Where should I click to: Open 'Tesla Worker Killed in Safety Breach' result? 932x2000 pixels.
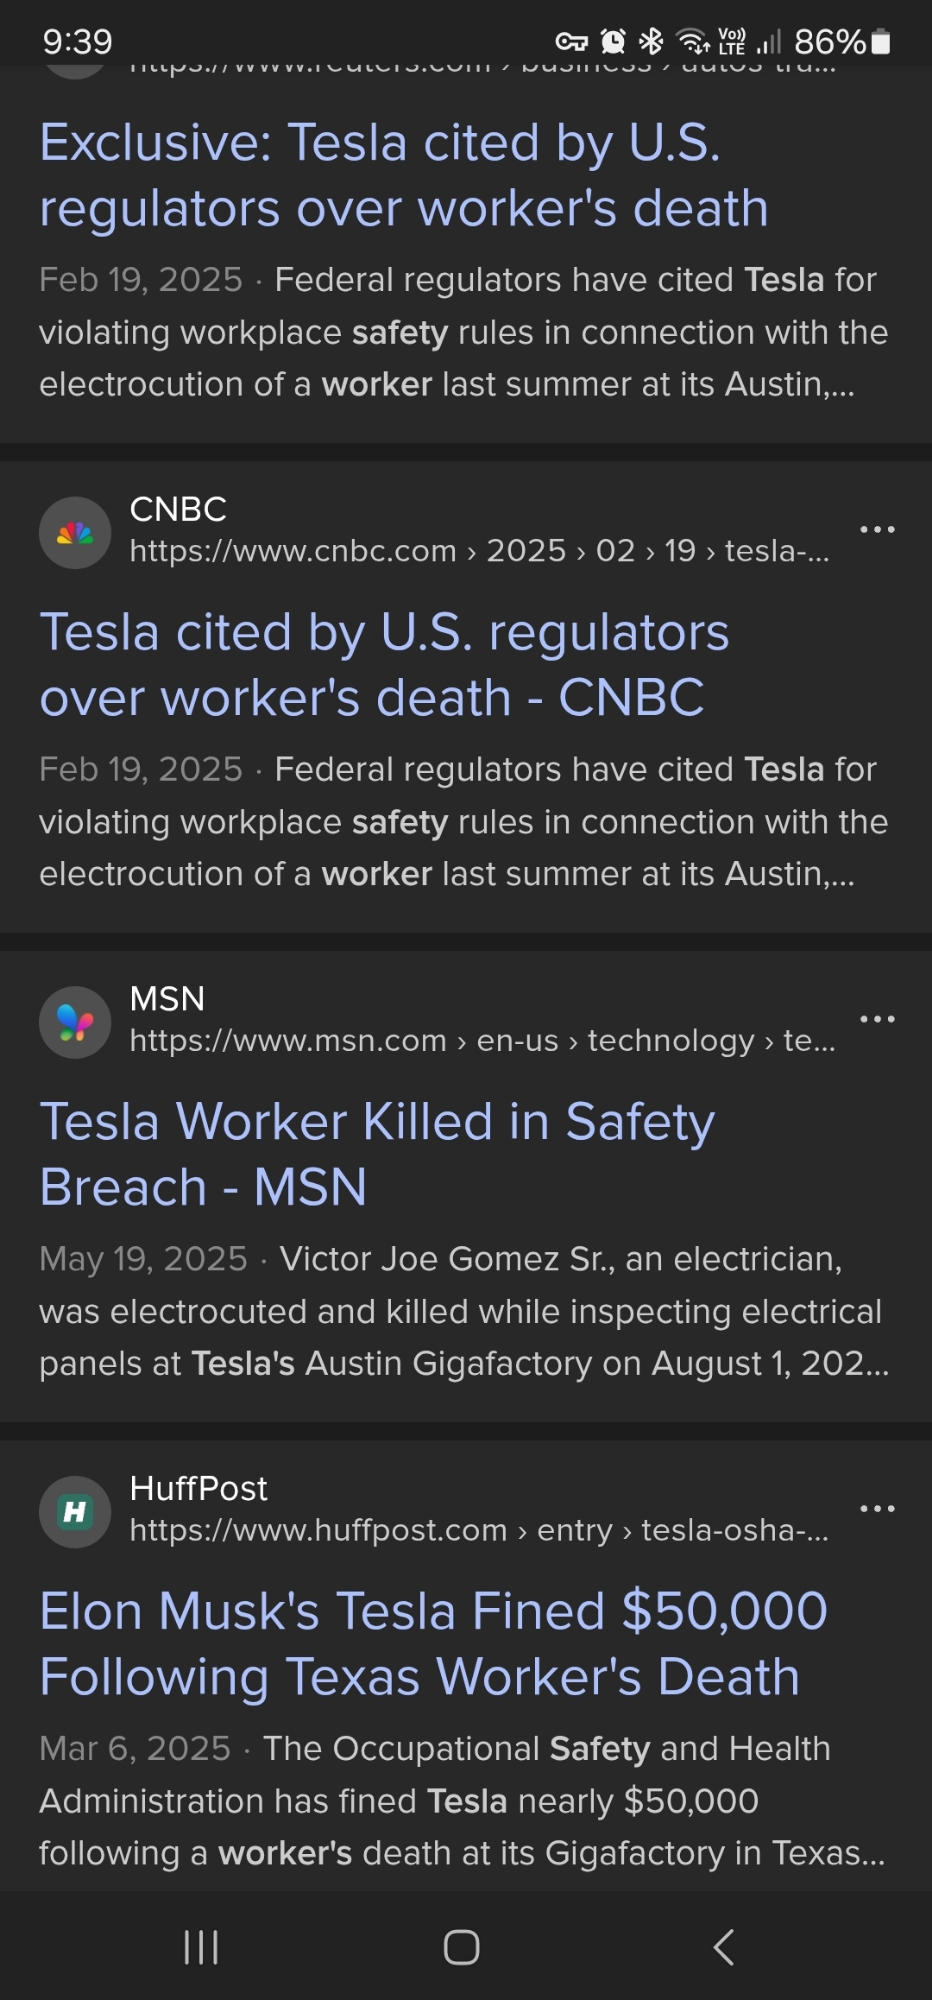click(x=377, y=1154)
